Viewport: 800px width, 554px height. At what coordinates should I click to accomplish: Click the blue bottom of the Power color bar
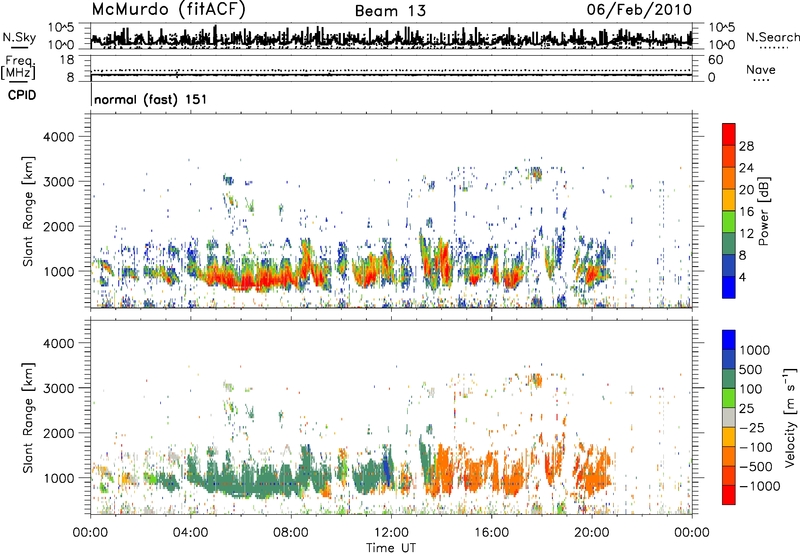pos(729,287)
